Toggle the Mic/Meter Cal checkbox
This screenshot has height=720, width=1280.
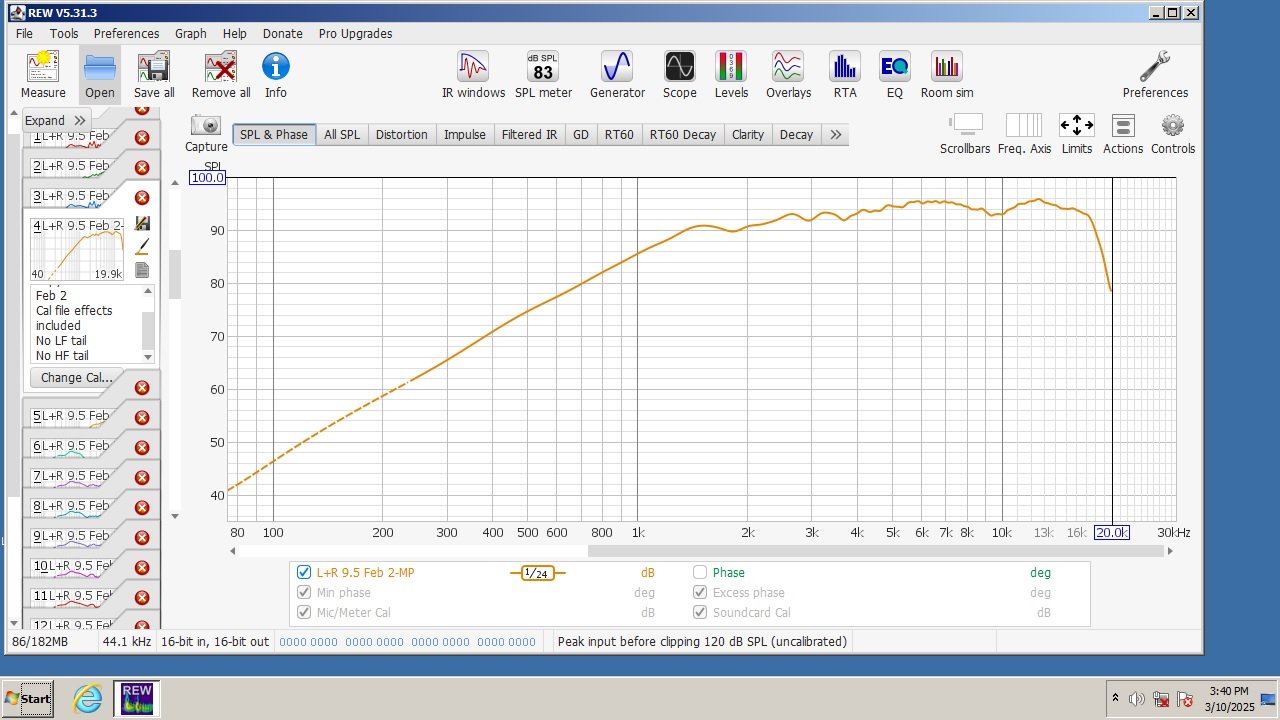(304, 613)
